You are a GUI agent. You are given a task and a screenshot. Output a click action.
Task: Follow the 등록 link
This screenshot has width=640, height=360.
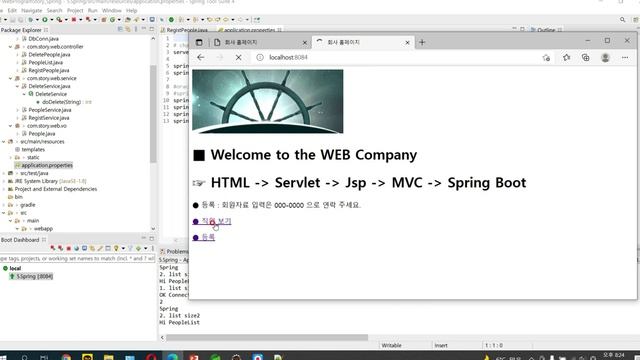point(204,237)
